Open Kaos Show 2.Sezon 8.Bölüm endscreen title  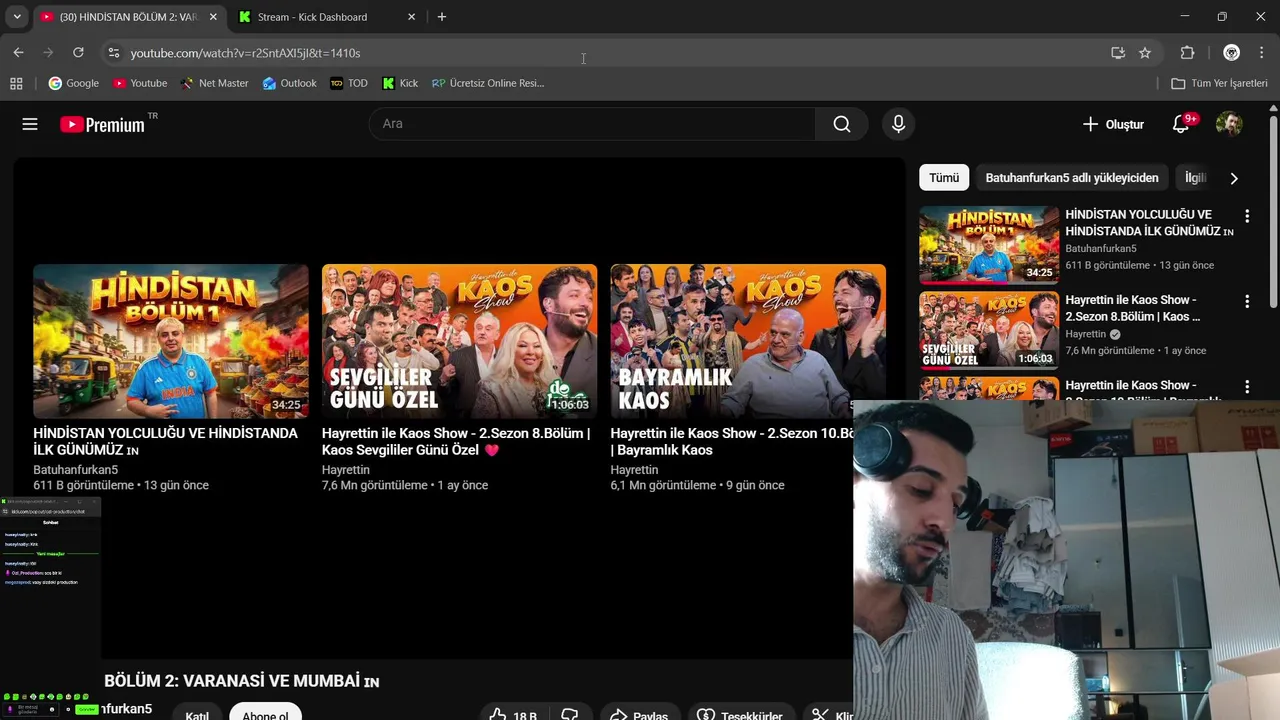point(456,442)
